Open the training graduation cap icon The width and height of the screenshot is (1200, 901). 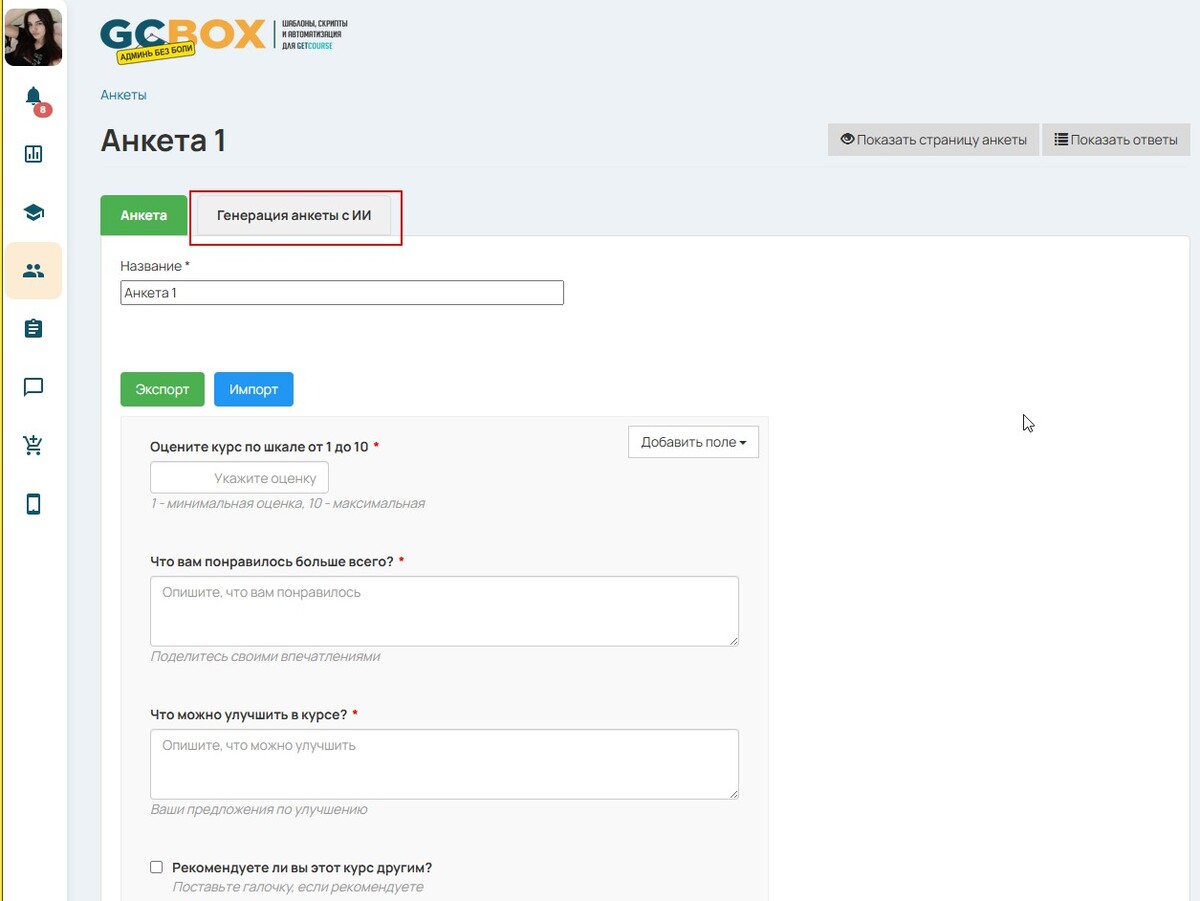point(34,212)
